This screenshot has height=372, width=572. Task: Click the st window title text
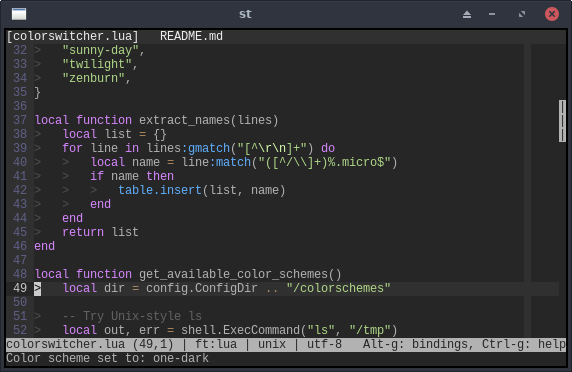(x=245, y=14)
